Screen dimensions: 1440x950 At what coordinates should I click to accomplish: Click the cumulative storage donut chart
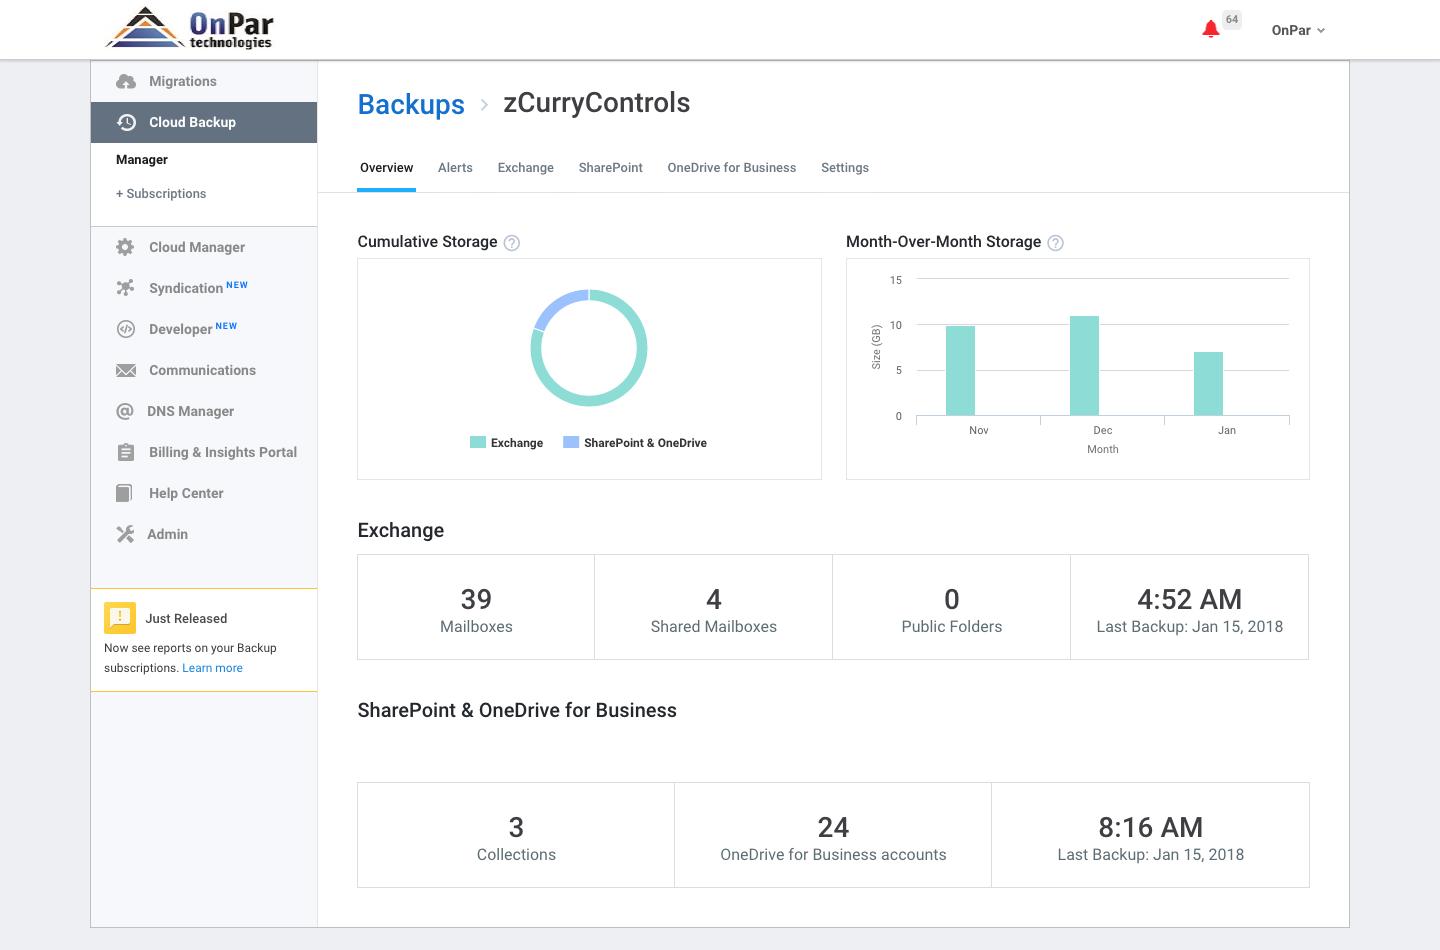589,348
